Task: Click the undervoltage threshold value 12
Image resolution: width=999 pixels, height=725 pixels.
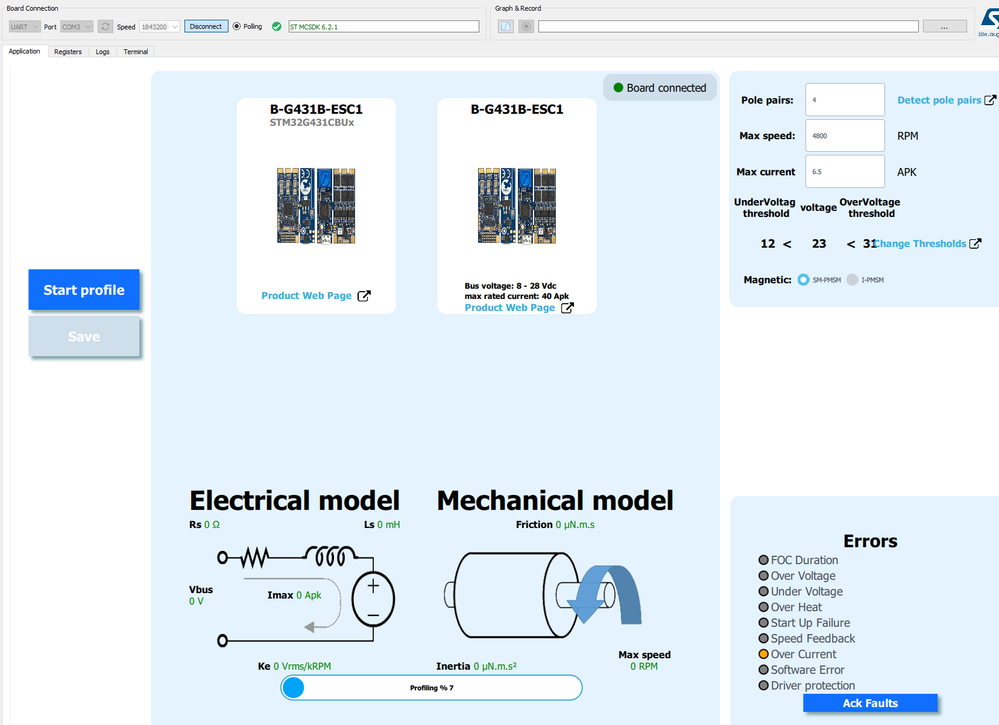Action: click(x=768, y=243)
